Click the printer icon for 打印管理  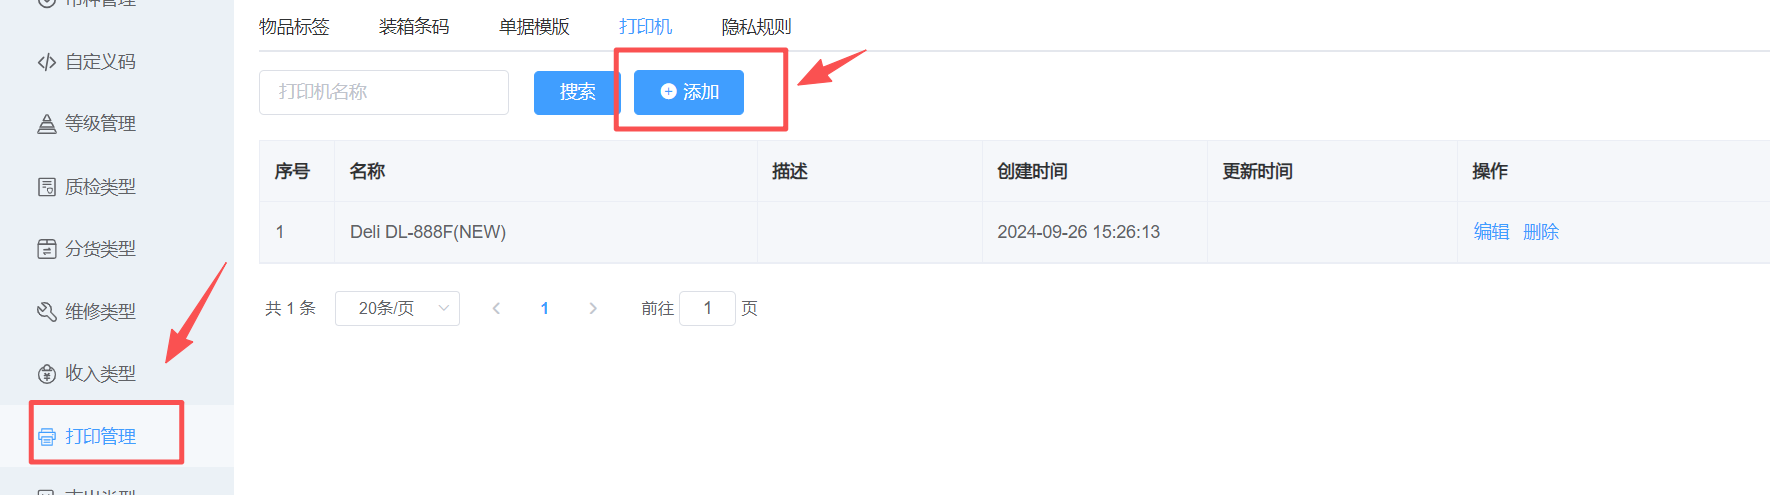(x=46, y=437)
